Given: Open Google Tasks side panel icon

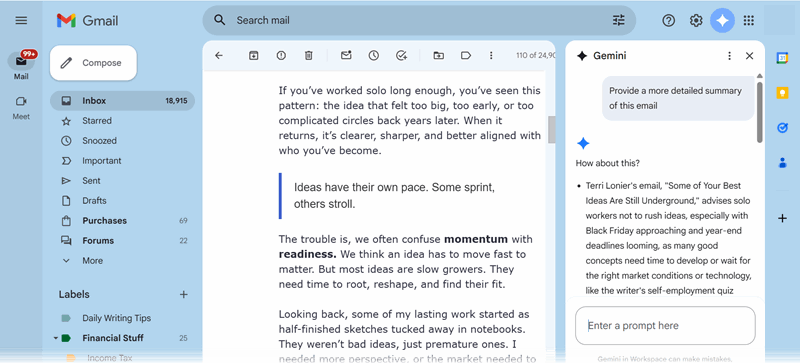Looking at the screenshot, I should (782, 128).
